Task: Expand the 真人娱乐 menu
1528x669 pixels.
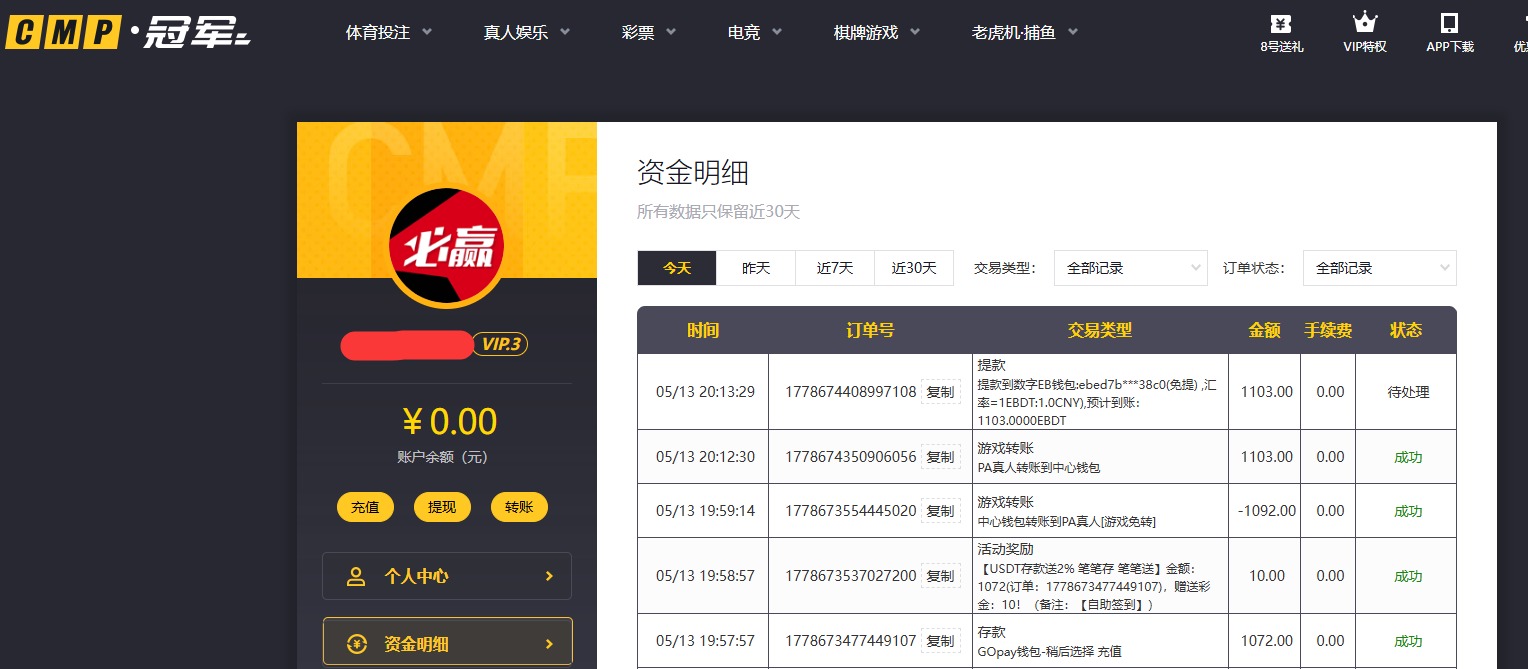Action: click(x=527, y=32)
